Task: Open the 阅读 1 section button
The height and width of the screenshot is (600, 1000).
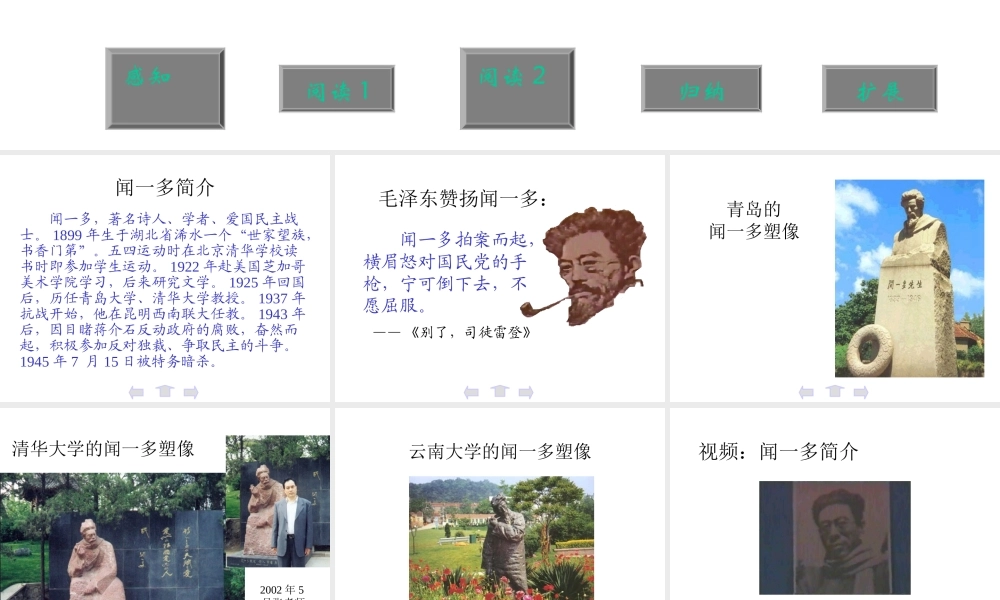Action: 337,89
